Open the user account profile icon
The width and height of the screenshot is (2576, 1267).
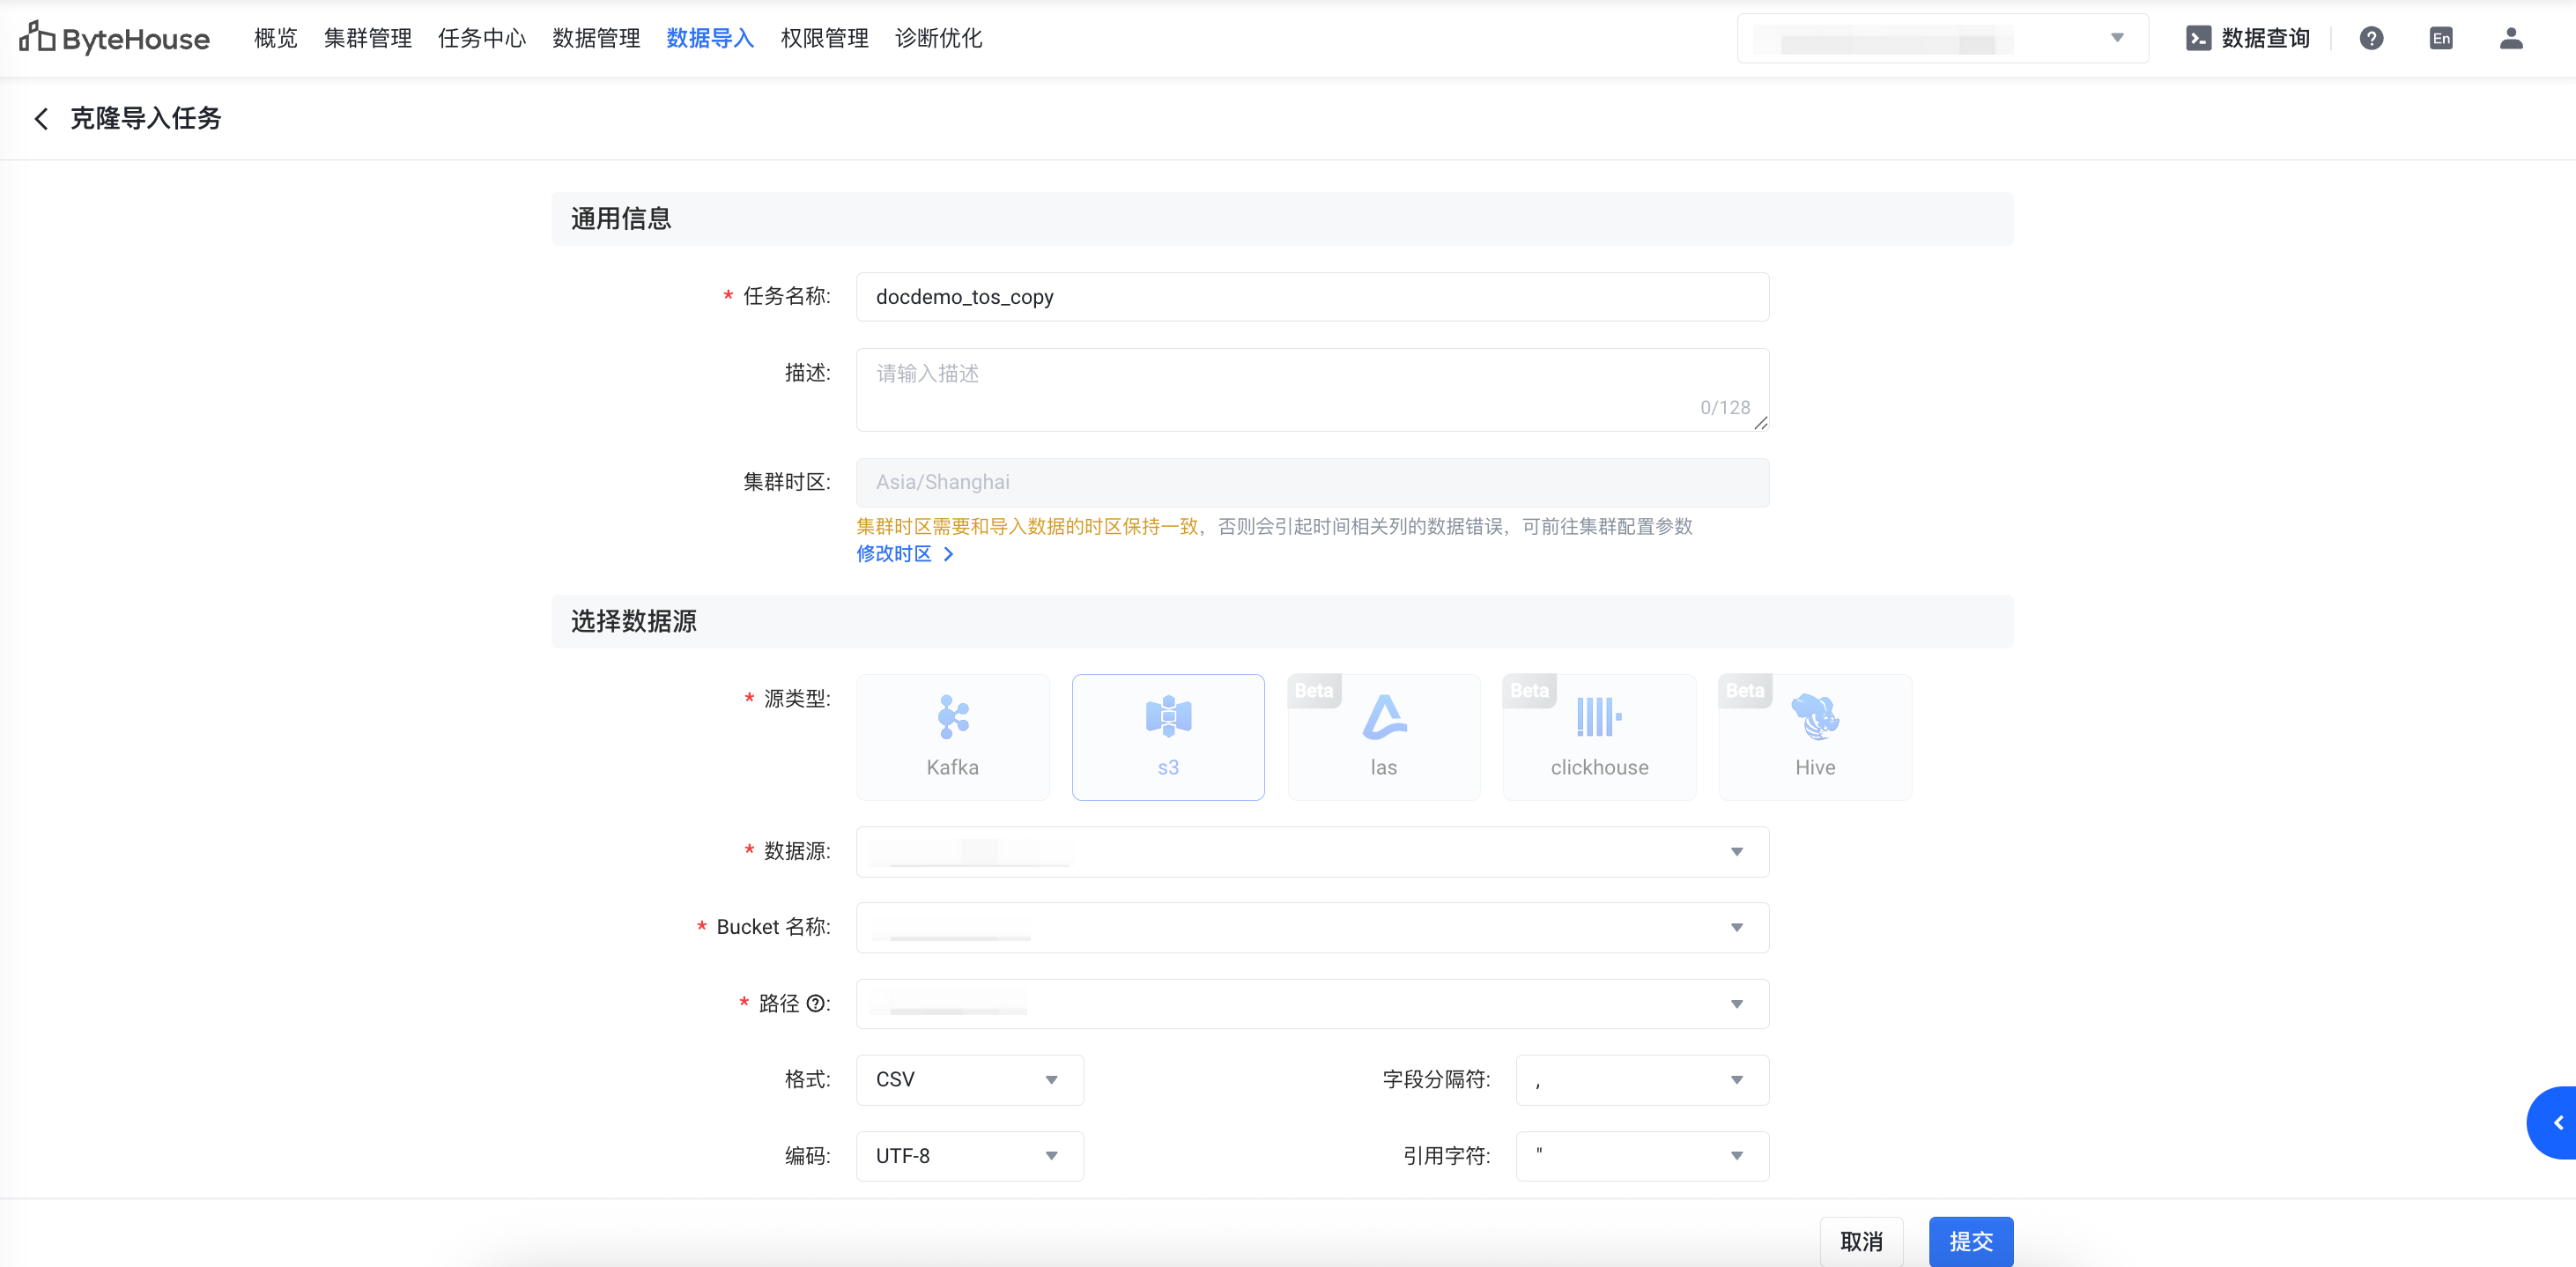2511,39
